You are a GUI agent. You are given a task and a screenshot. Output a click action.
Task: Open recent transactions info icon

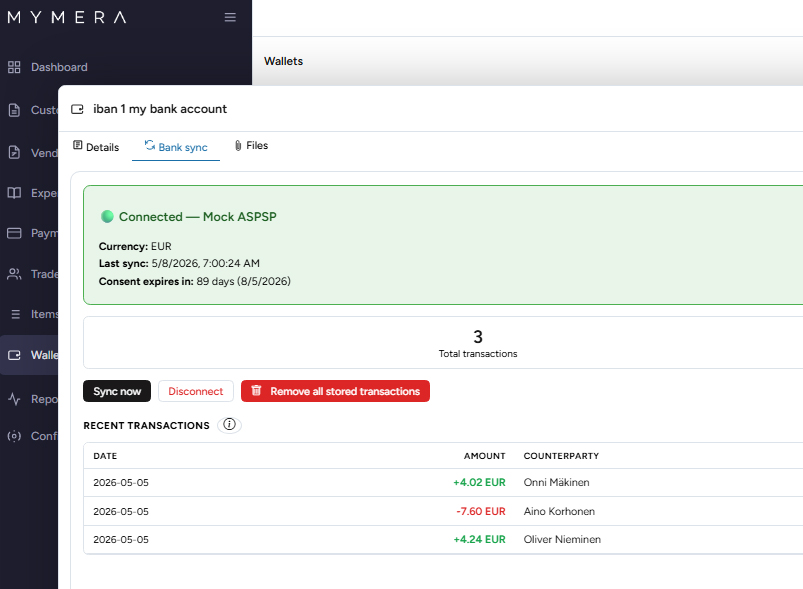click(x=229, y=425)
